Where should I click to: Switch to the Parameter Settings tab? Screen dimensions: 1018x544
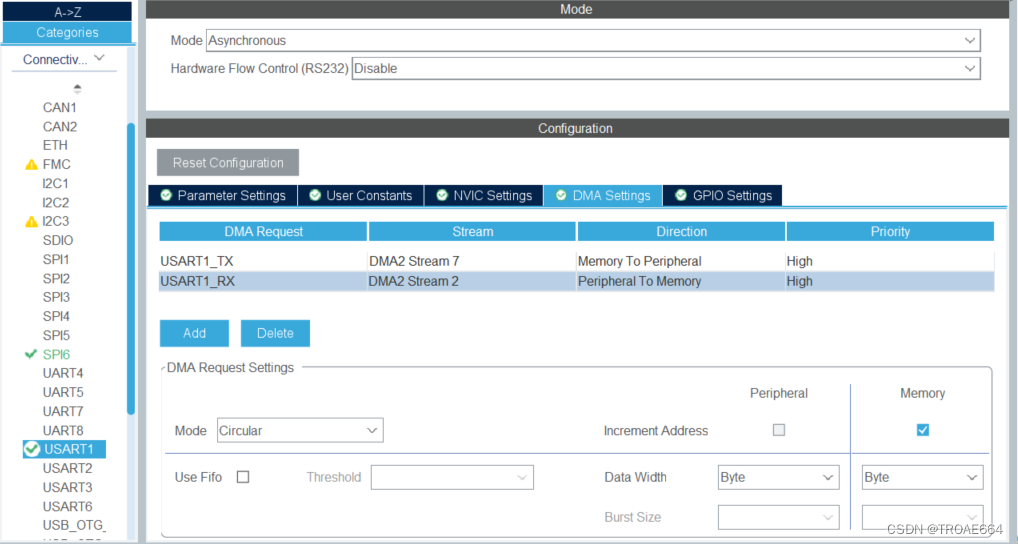click(x=223, y=195)
